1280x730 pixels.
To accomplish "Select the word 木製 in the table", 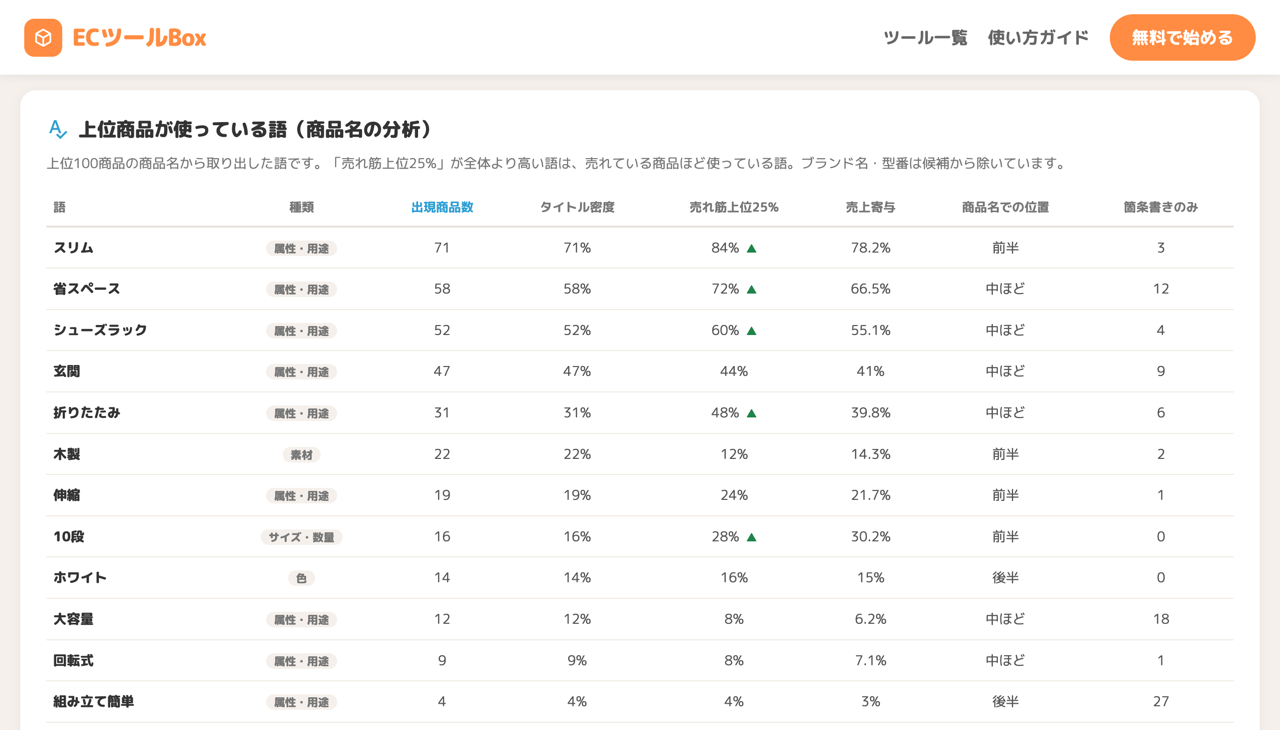I will point(66,454).
